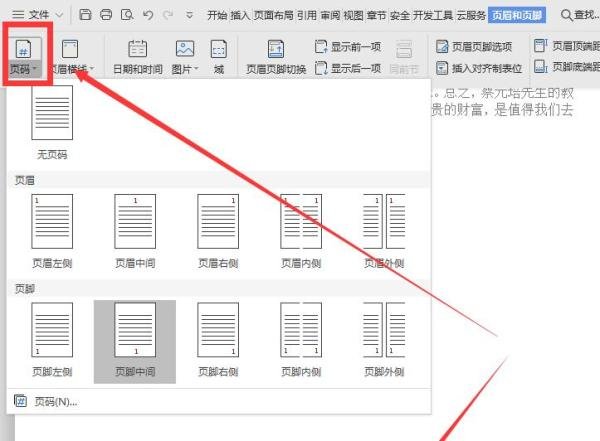Switch to the 开始 tab

click(217, 15)
